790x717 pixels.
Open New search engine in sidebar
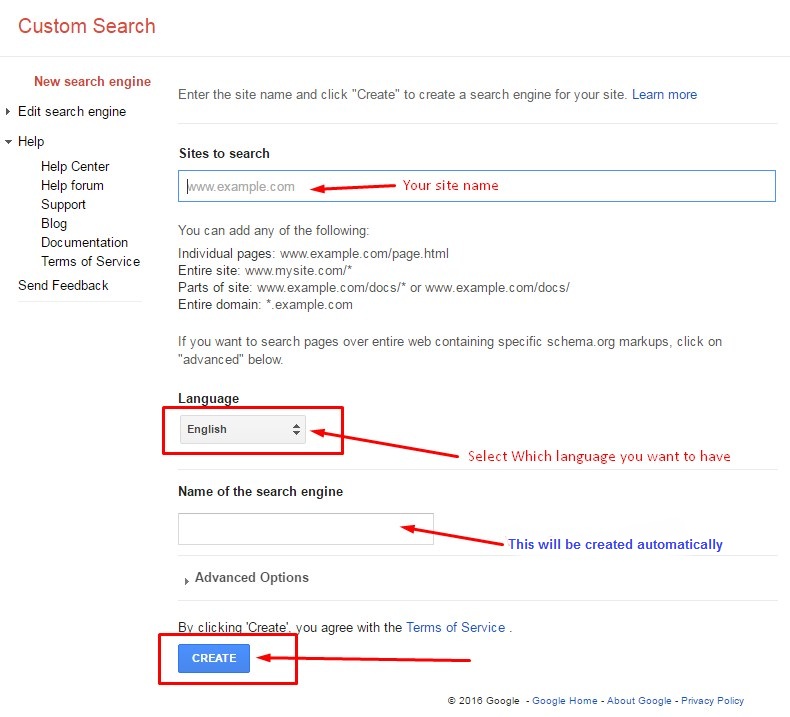(92, 82)
